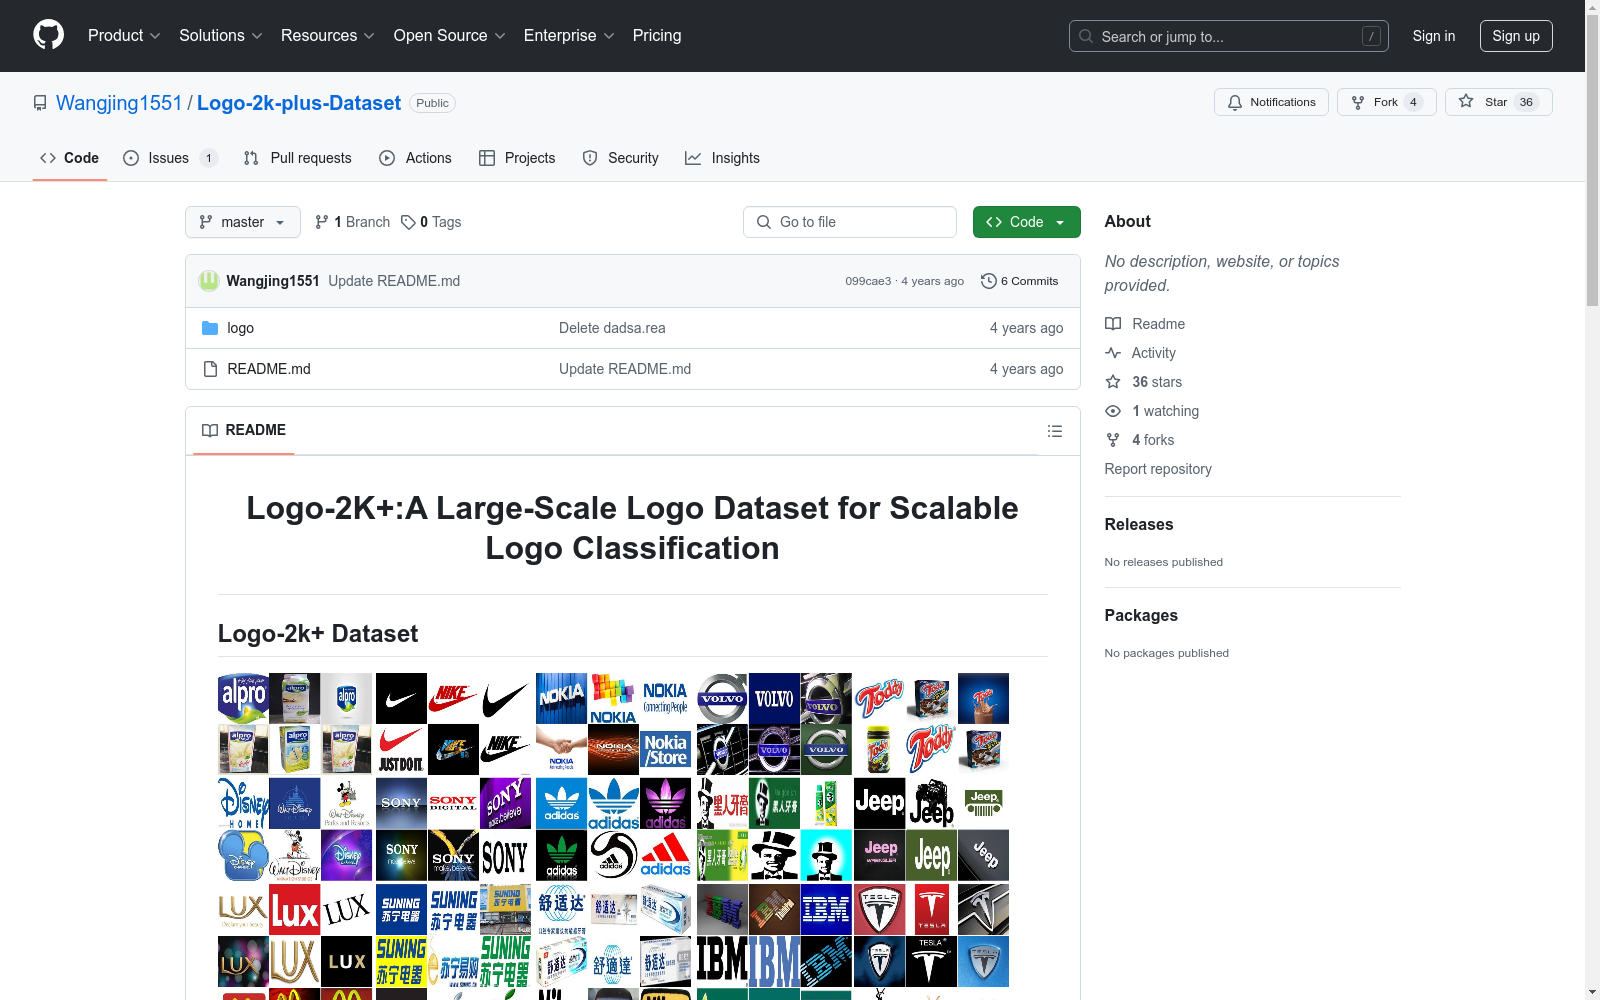Switch to the Issues tab

tap(171, 158)
